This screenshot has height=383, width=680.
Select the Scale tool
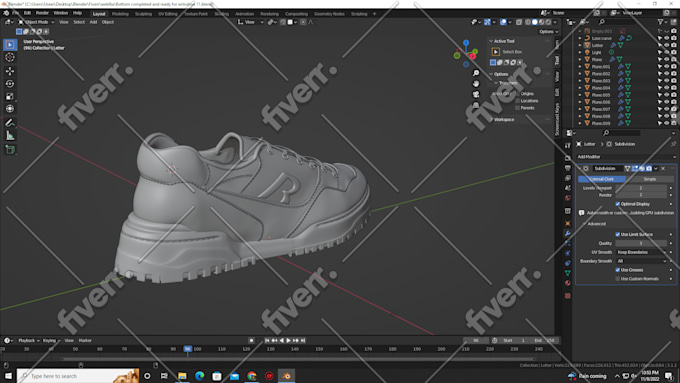click(x=10, y=96)
